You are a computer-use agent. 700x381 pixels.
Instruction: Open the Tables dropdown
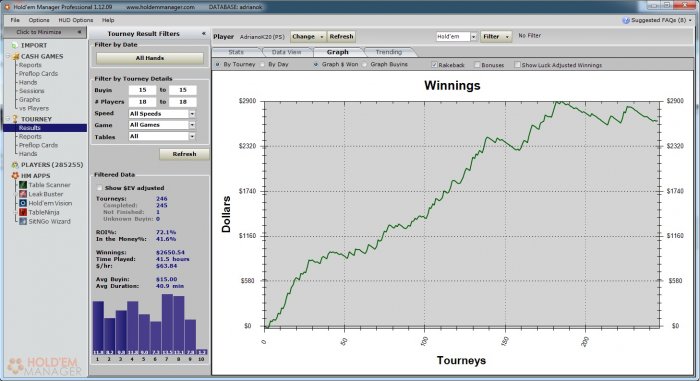192,137
